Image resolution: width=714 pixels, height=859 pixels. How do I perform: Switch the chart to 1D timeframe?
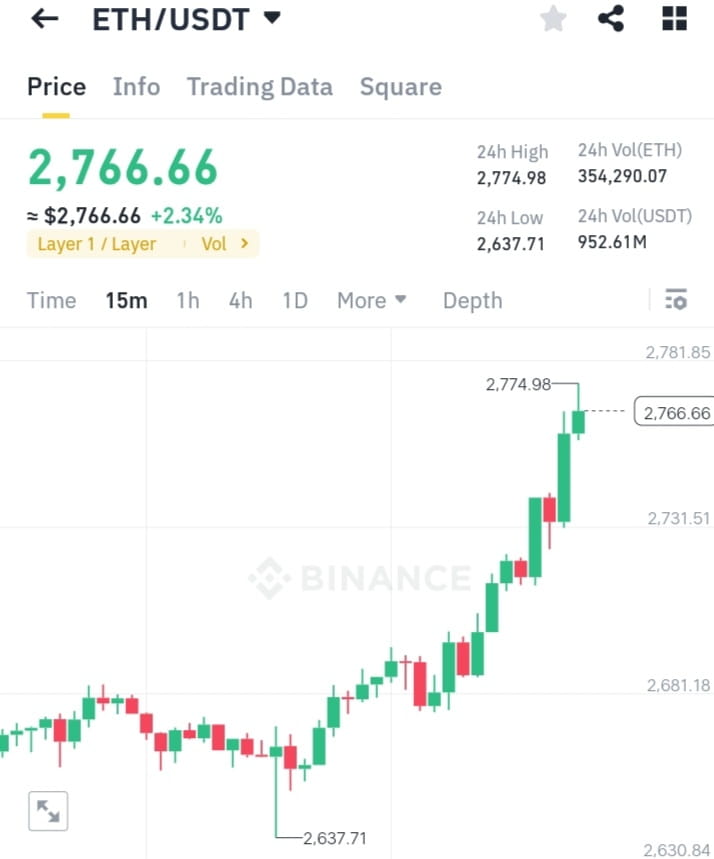pos(294,300)
